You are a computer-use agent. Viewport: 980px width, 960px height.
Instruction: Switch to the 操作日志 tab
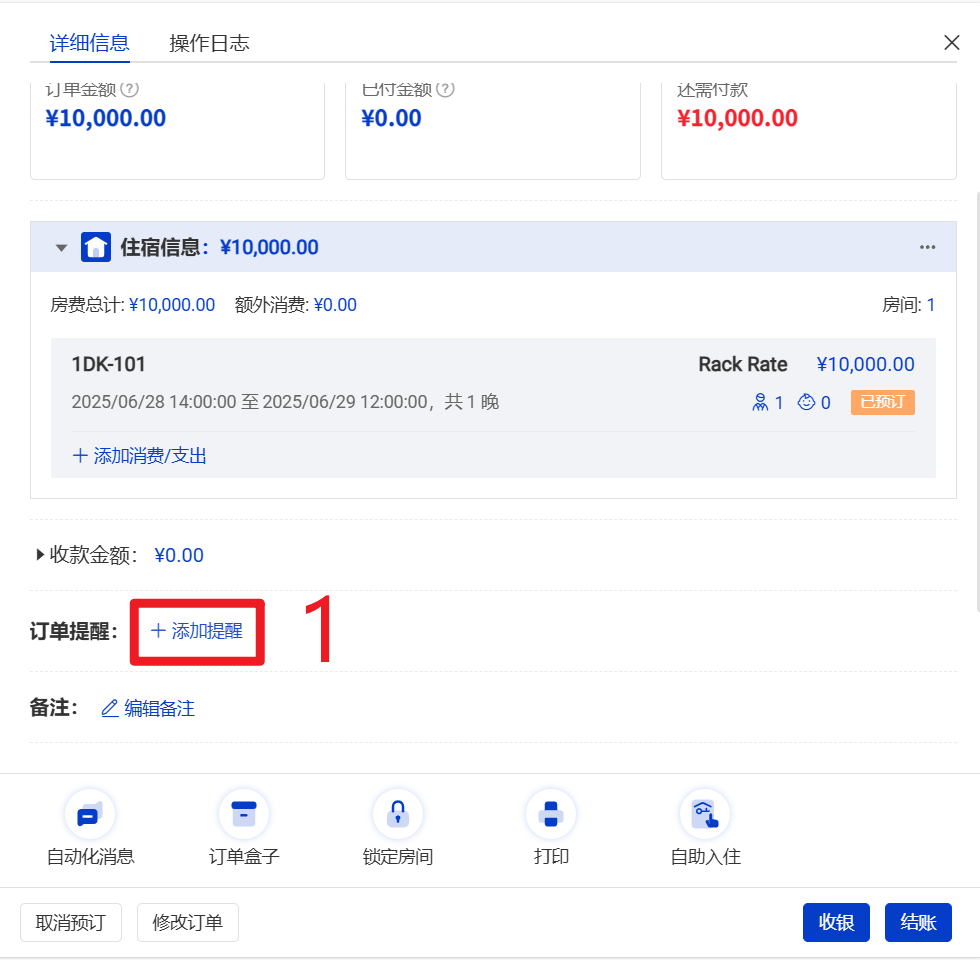209,43
